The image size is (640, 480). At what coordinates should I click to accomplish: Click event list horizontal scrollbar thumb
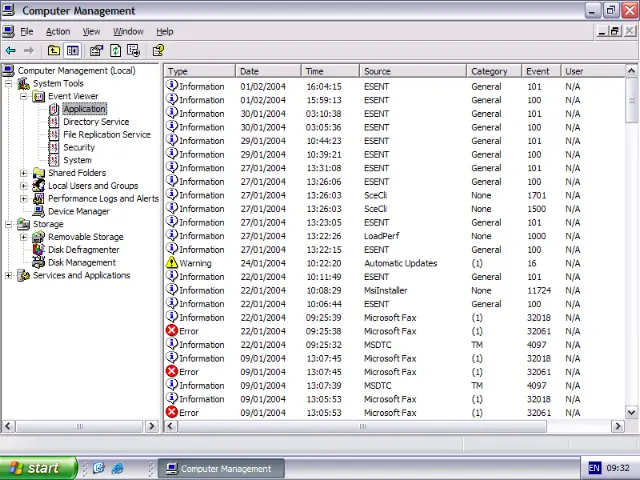coord(362,427)
